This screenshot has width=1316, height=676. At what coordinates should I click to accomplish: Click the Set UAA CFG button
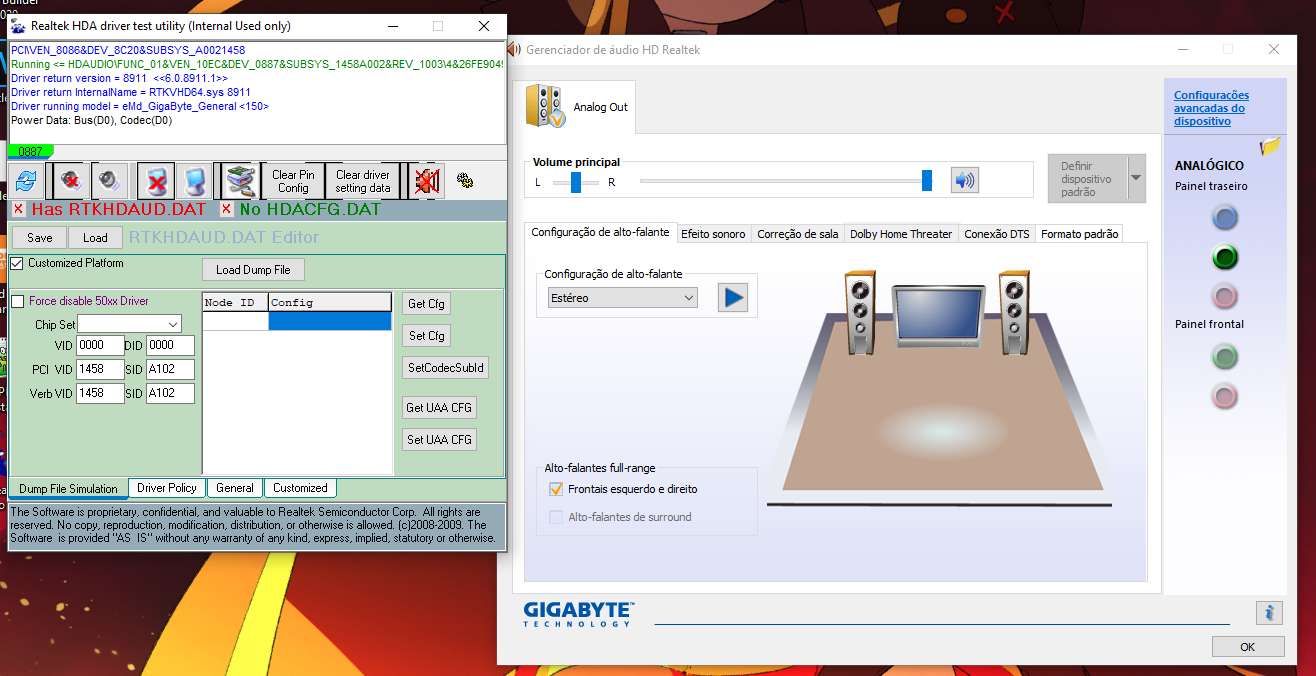point(439,440)
